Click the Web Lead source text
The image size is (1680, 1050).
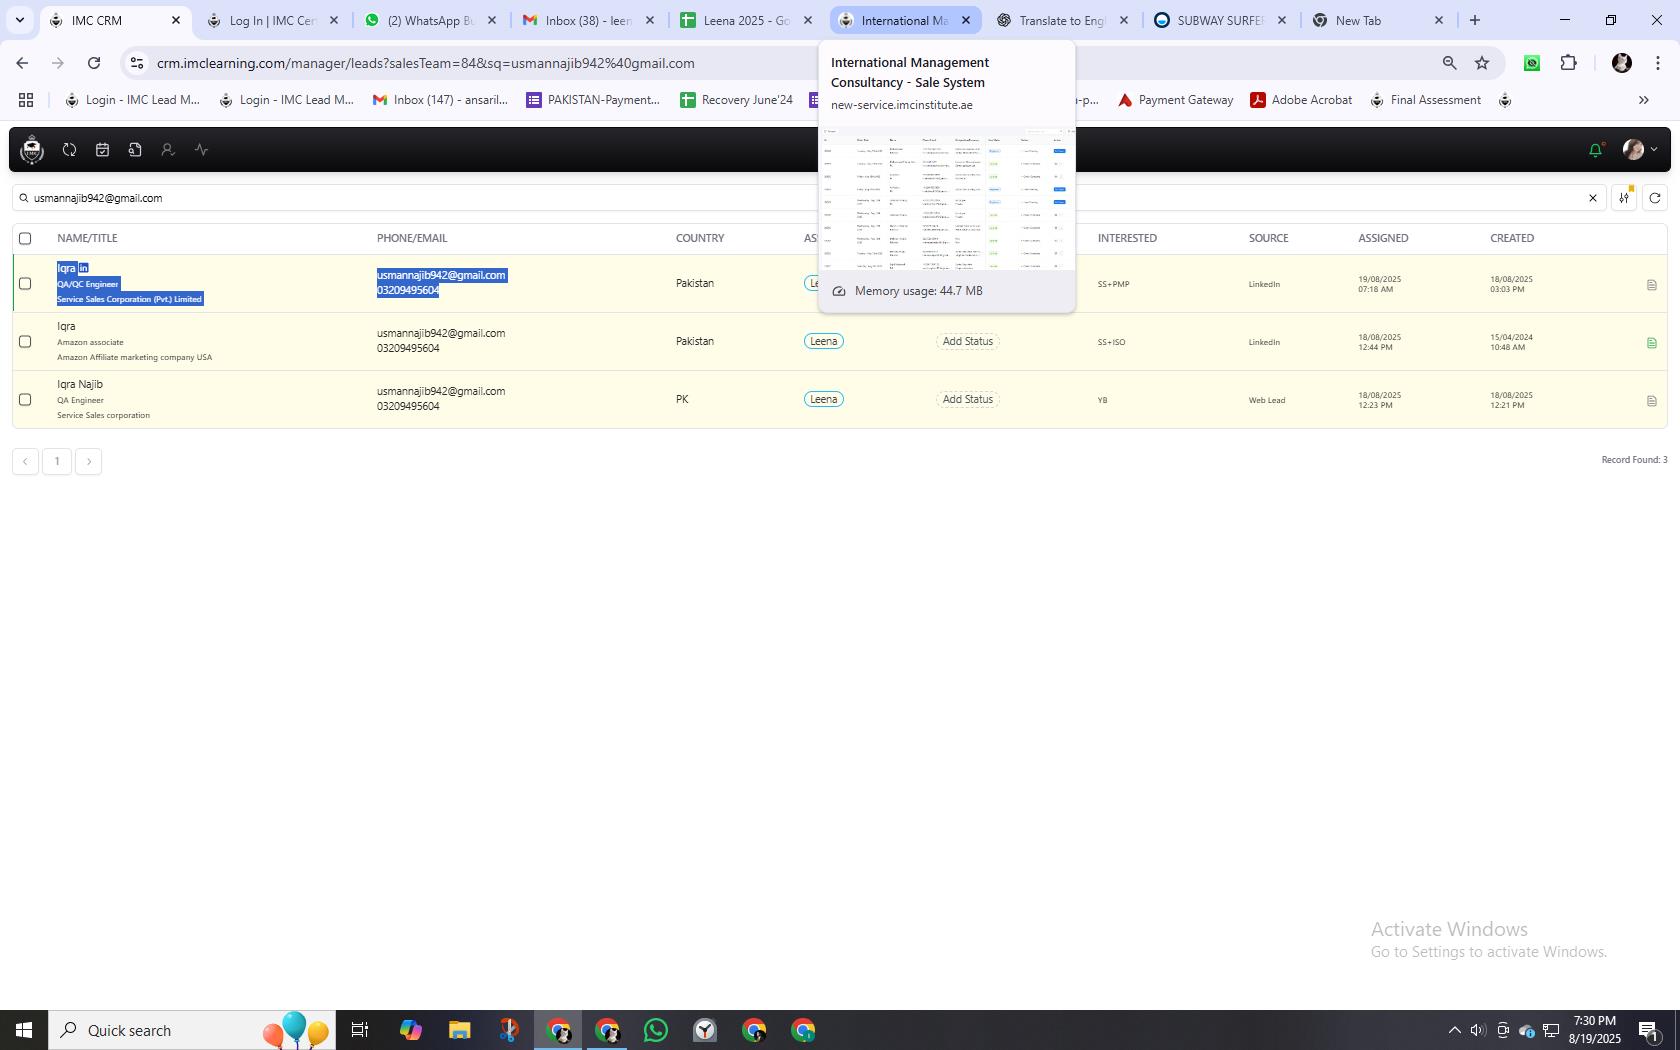point(1266,400)
